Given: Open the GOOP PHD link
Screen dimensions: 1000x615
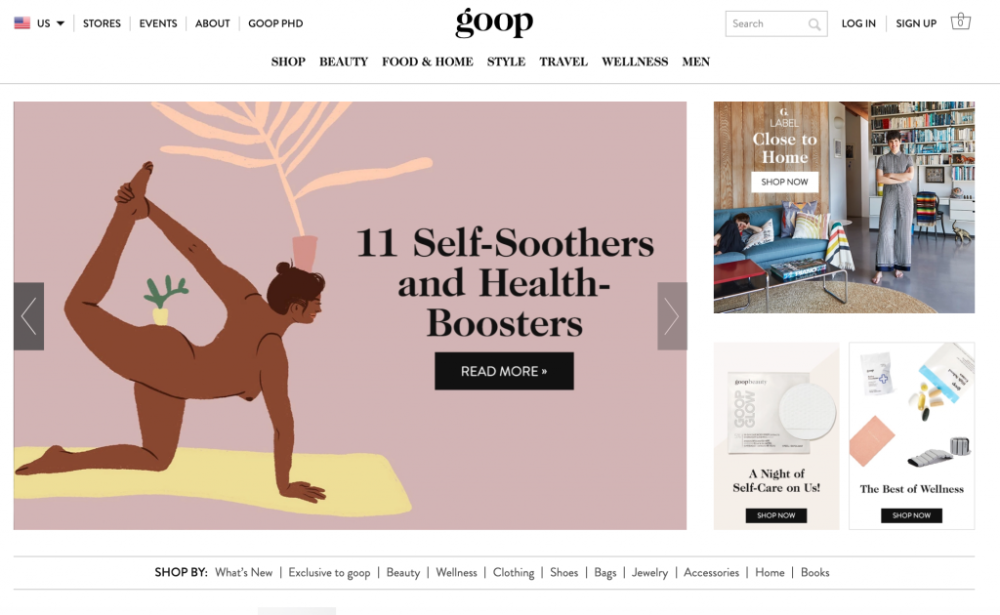Looking at the screenshot, I should coord(276,24).
